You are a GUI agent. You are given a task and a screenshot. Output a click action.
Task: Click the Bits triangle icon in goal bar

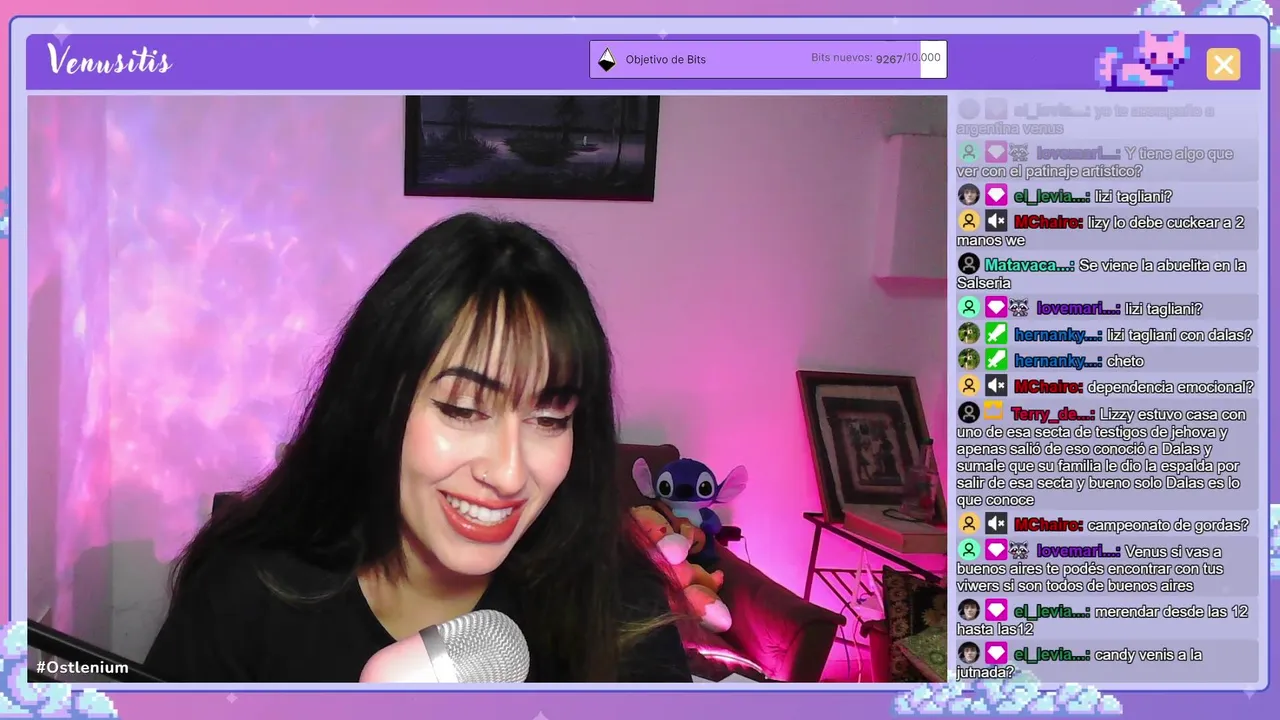(x=607, y=59)
